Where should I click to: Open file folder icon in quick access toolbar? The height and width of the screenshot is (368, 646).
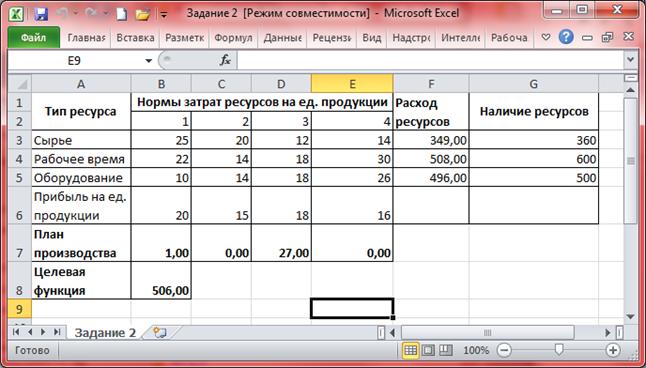pos(143,15)
